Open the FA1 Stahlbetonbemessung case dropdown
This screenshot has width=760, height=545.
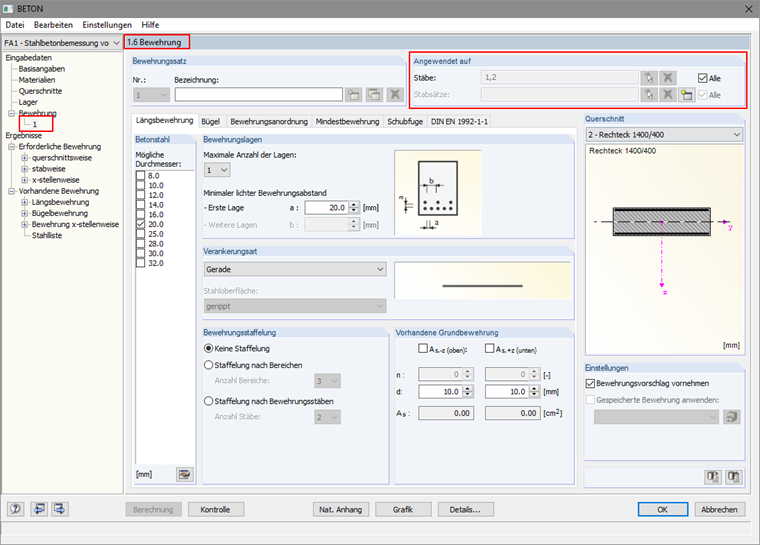pyautogui.click(x=116, y=43)
